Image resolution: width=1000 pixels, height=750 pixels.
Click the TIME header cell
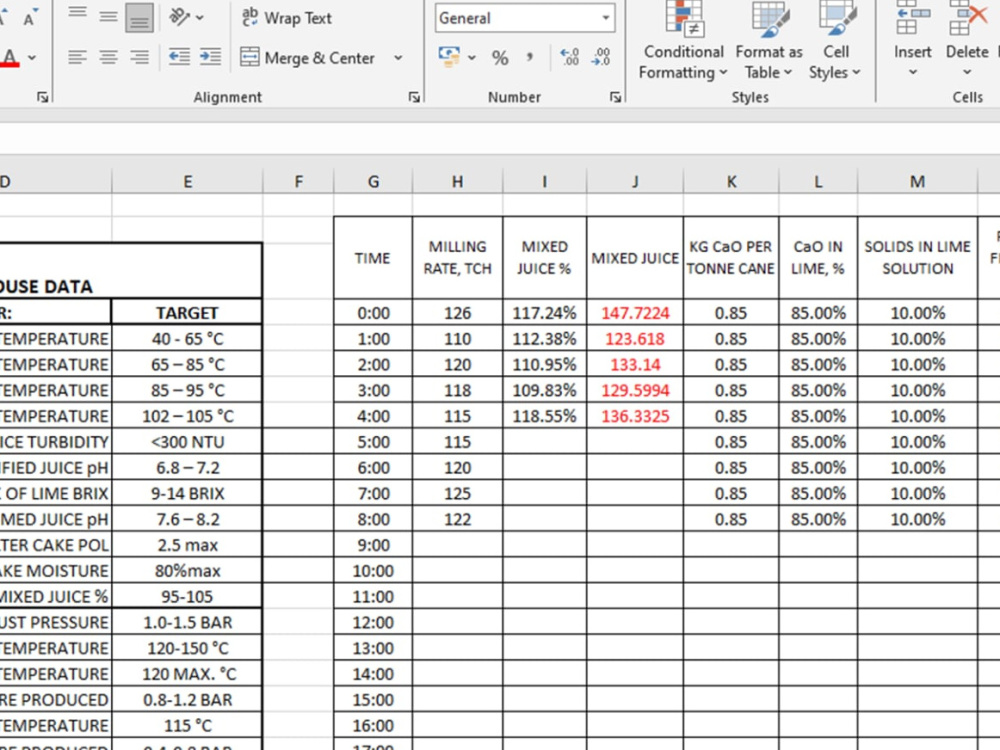(373, 258)
